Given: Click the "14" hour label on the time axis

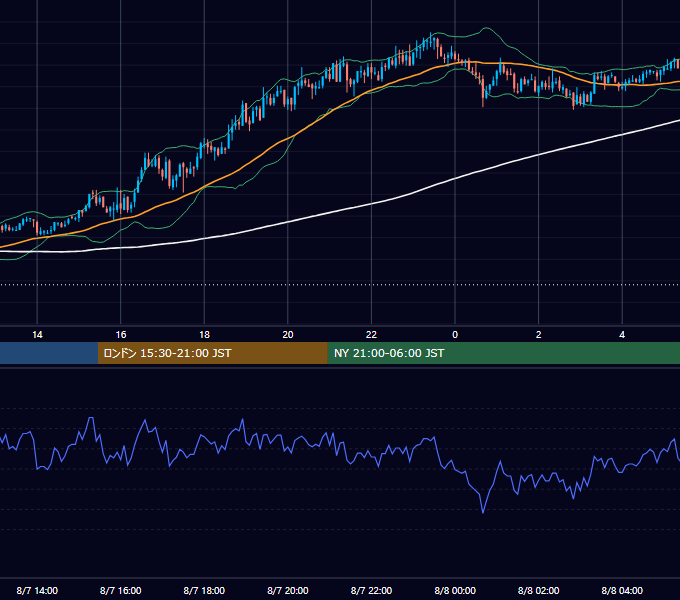Looking at the screenshot, I should pyautogui.click(x=37, y=335).
